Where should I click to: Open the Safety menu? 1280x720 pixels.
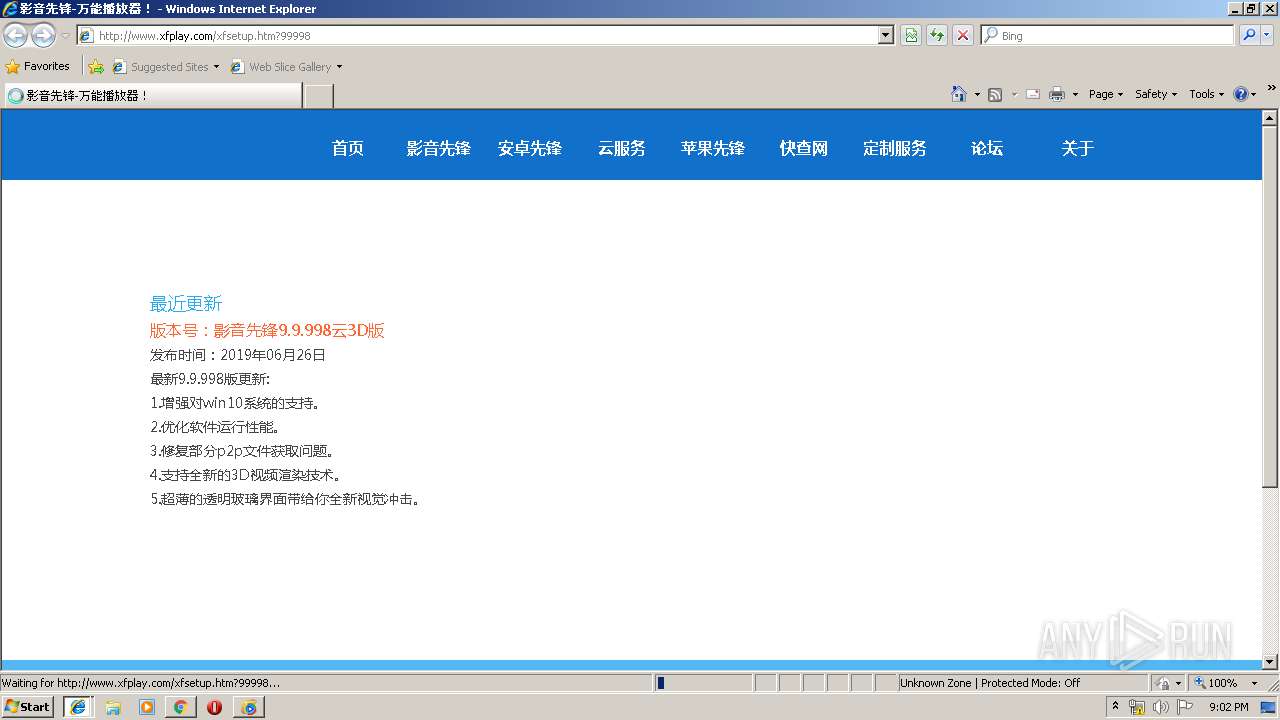tap(1155, 94)
